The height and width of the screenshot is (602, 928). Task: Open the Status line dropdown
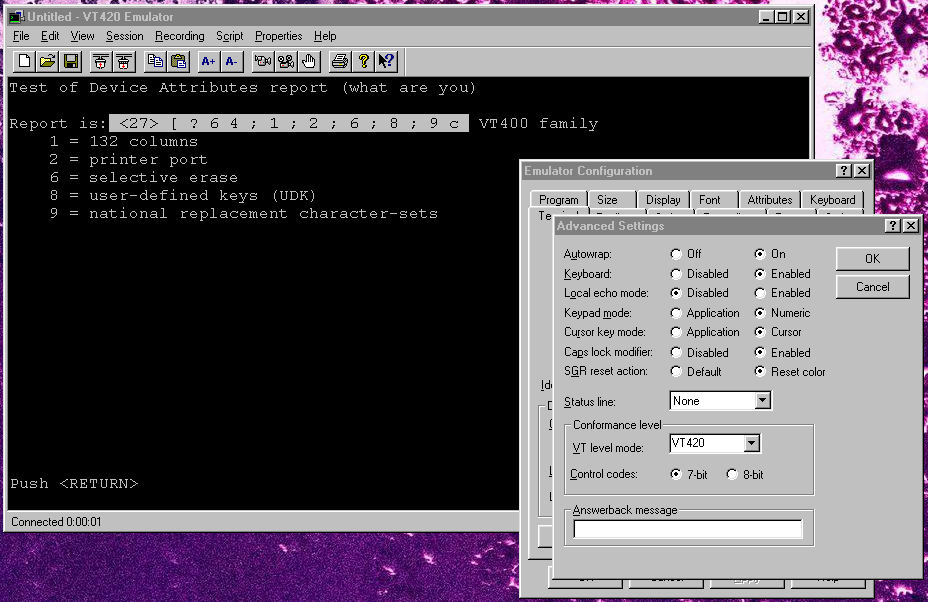point(762,401)
